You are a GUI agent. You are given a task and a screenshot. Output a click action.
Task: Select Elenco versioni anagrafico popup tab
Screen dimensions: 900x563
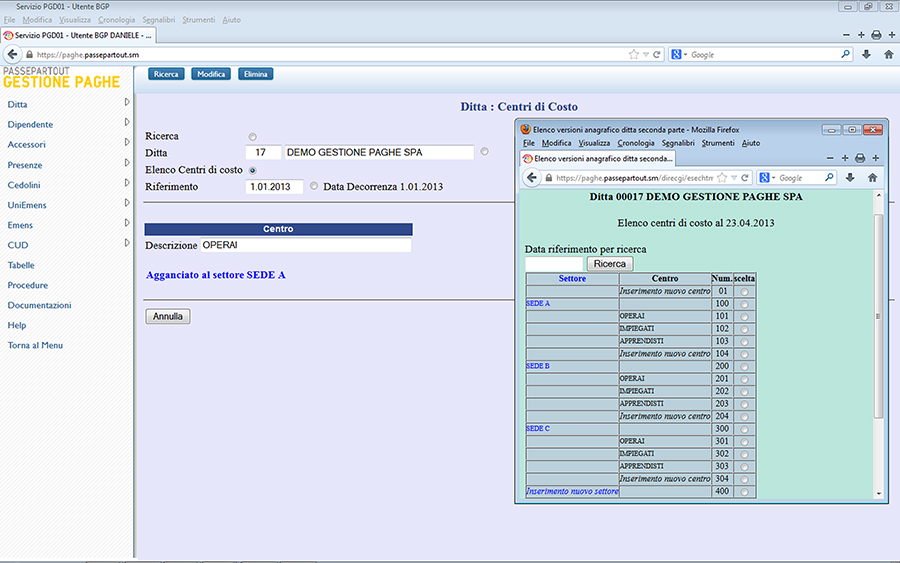(598, 158)
